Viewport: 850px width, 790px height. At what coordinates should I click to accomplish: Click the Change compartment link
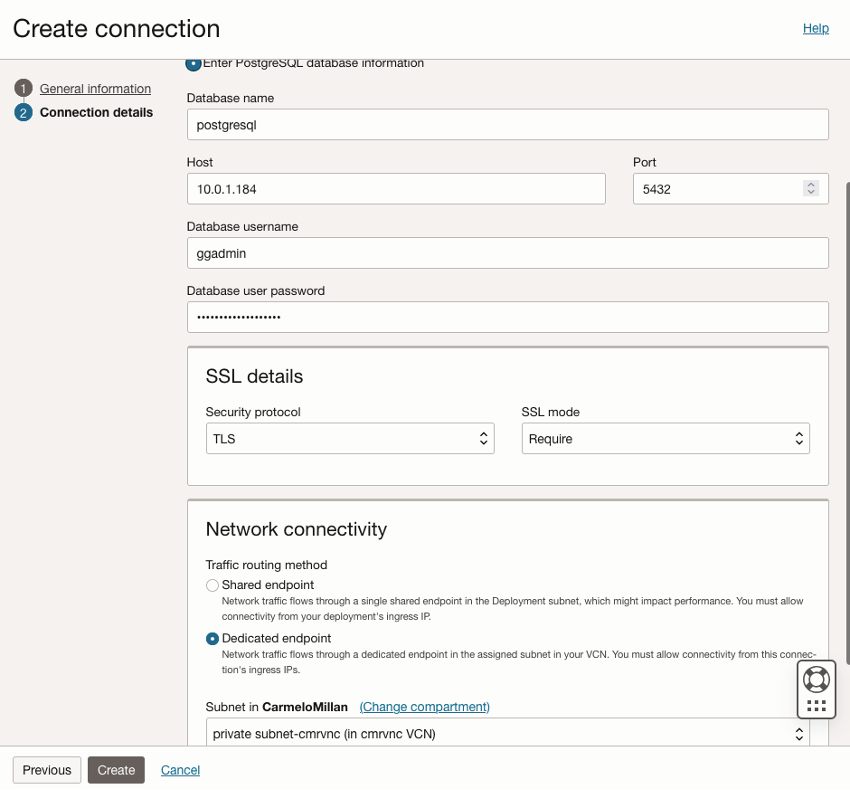click(425, 707)
